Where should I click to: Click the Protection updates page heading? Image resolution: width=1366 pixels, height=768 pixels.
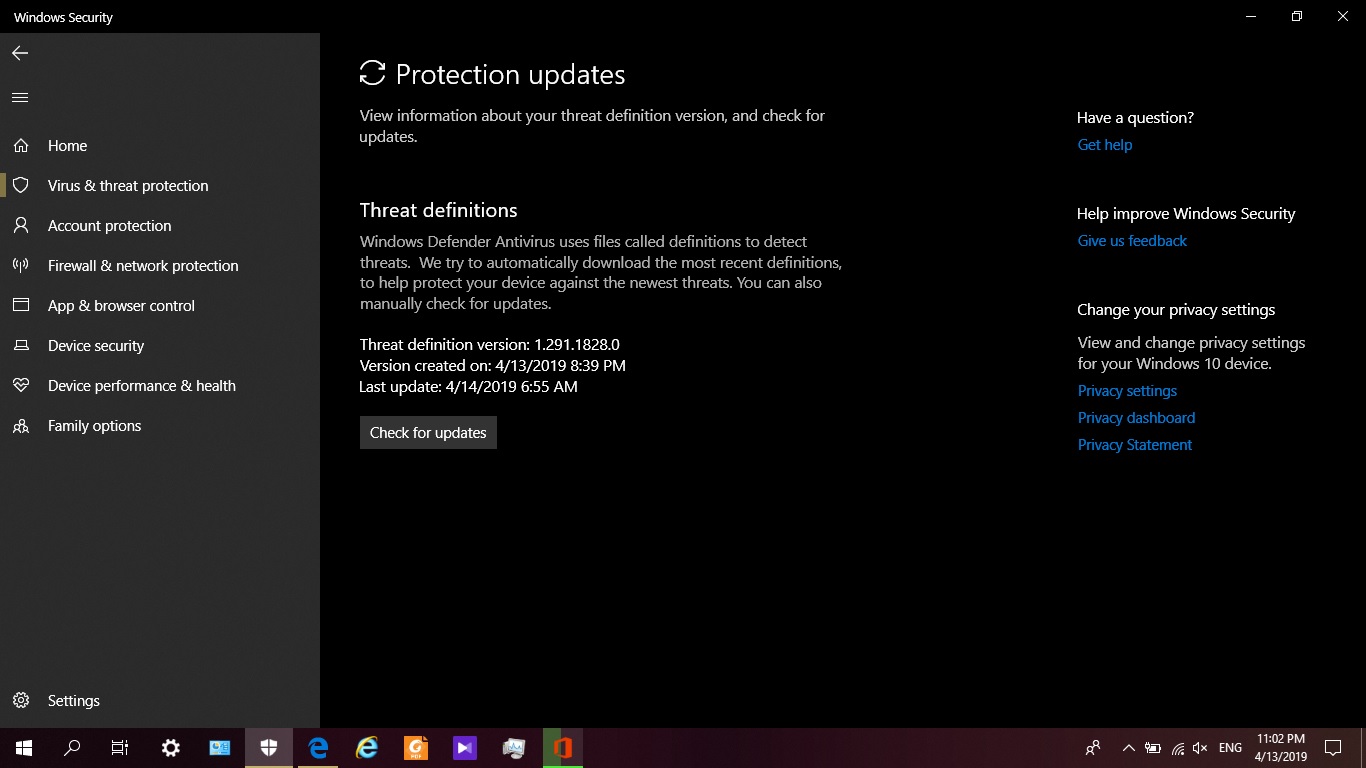tap(510, 75)
